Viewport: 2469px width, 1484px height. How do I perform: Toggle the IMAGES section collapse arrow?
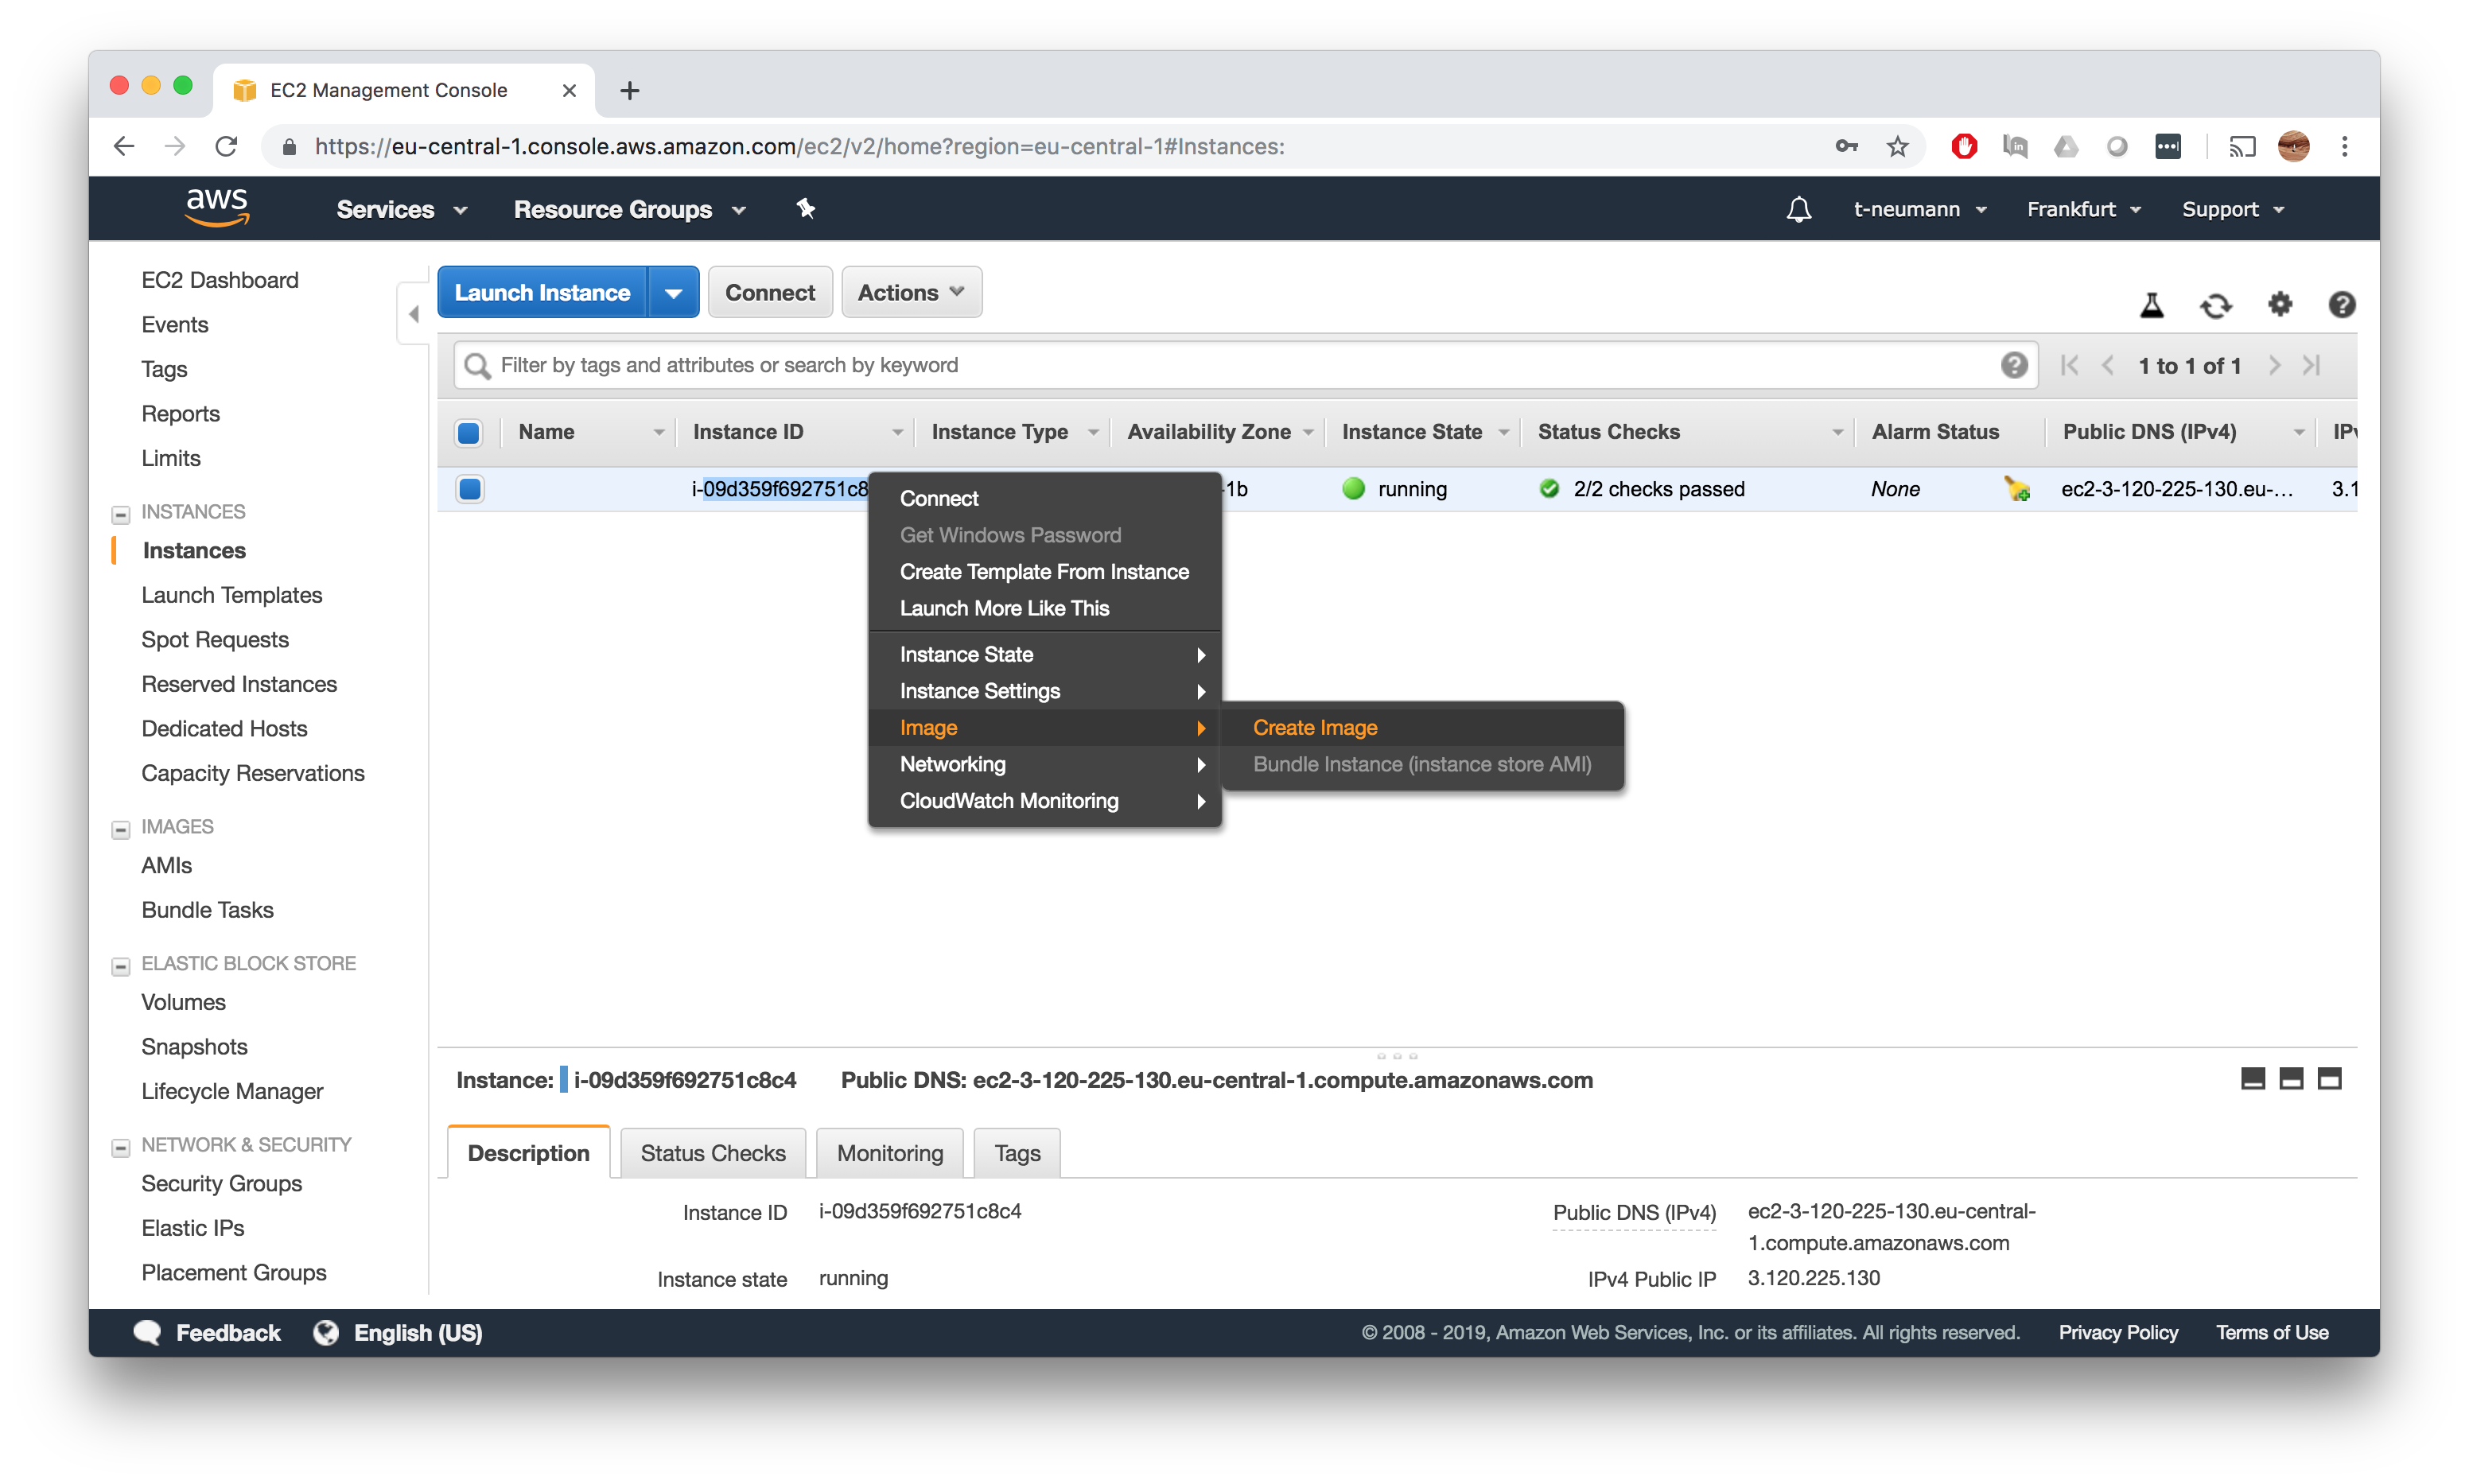coord(120,826)
